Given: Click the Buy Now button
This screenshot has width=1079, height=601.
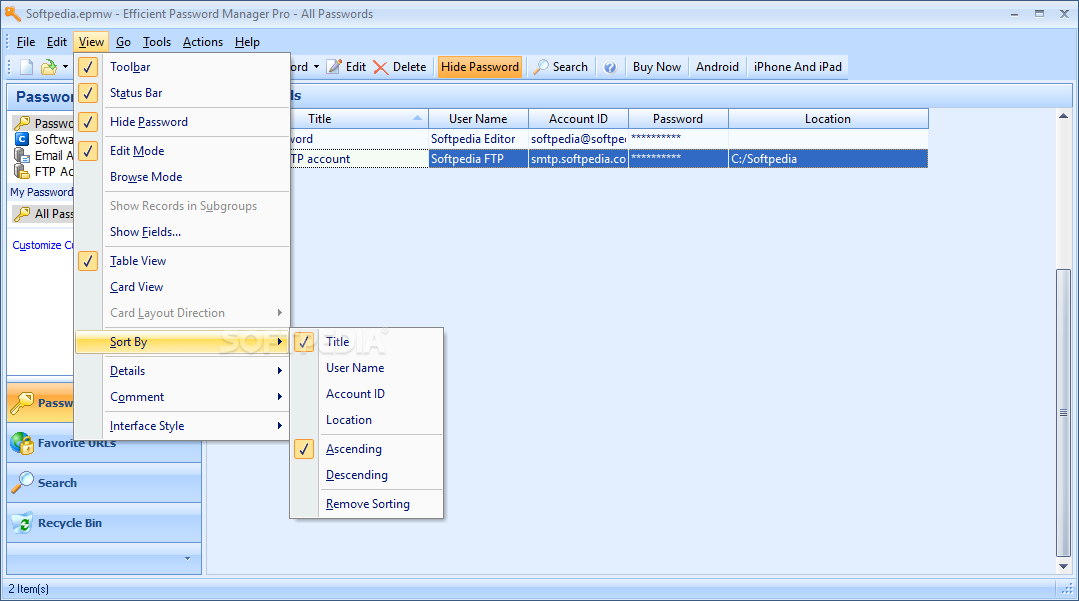Looking at the screenshot, I should coord(656,67).
